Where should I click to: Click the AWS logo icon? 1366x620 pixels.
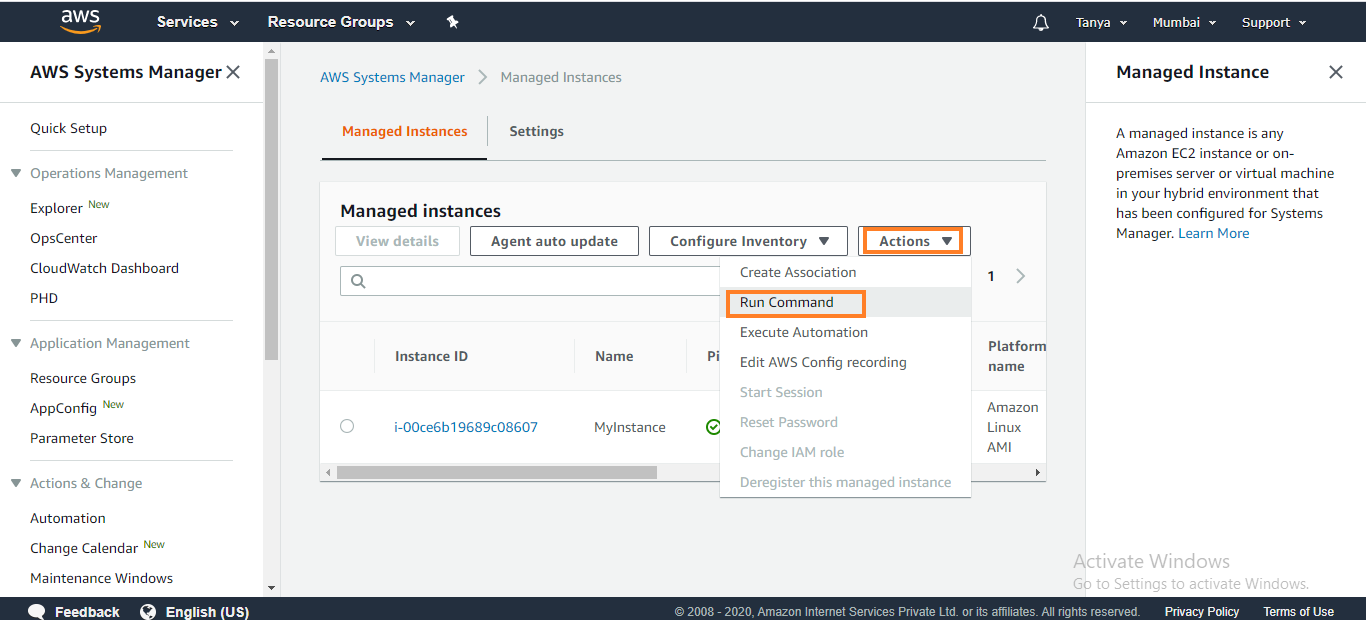[x=80, y=21]
